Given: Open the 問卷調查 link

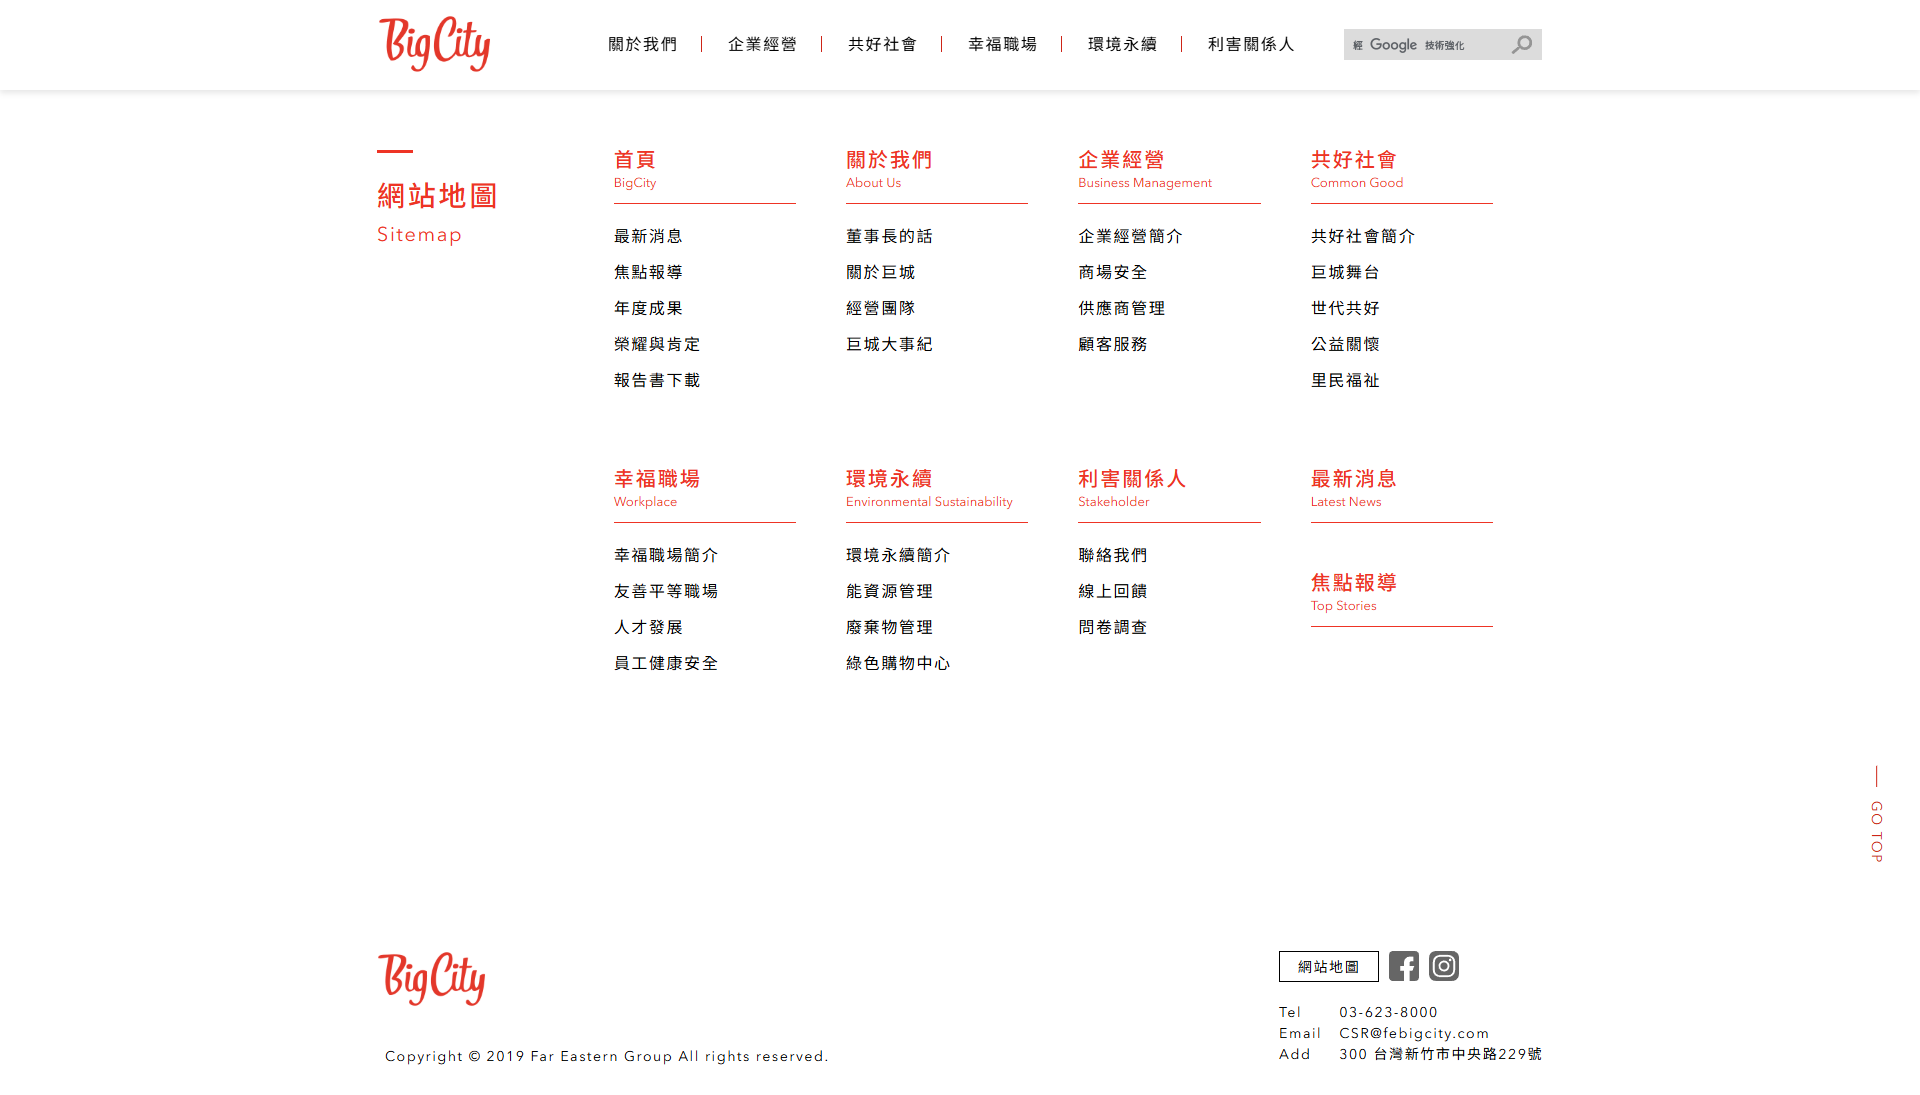Looking at the screenshot, I should coord(1112,627).
